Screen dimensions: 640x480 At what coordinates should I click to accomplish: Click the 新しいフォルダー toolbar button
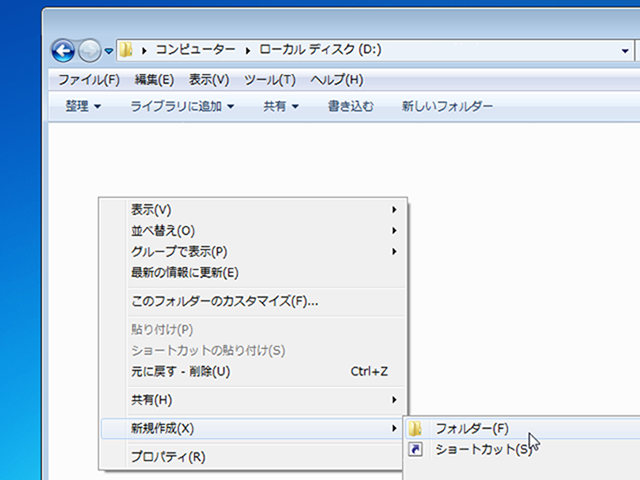447,107
